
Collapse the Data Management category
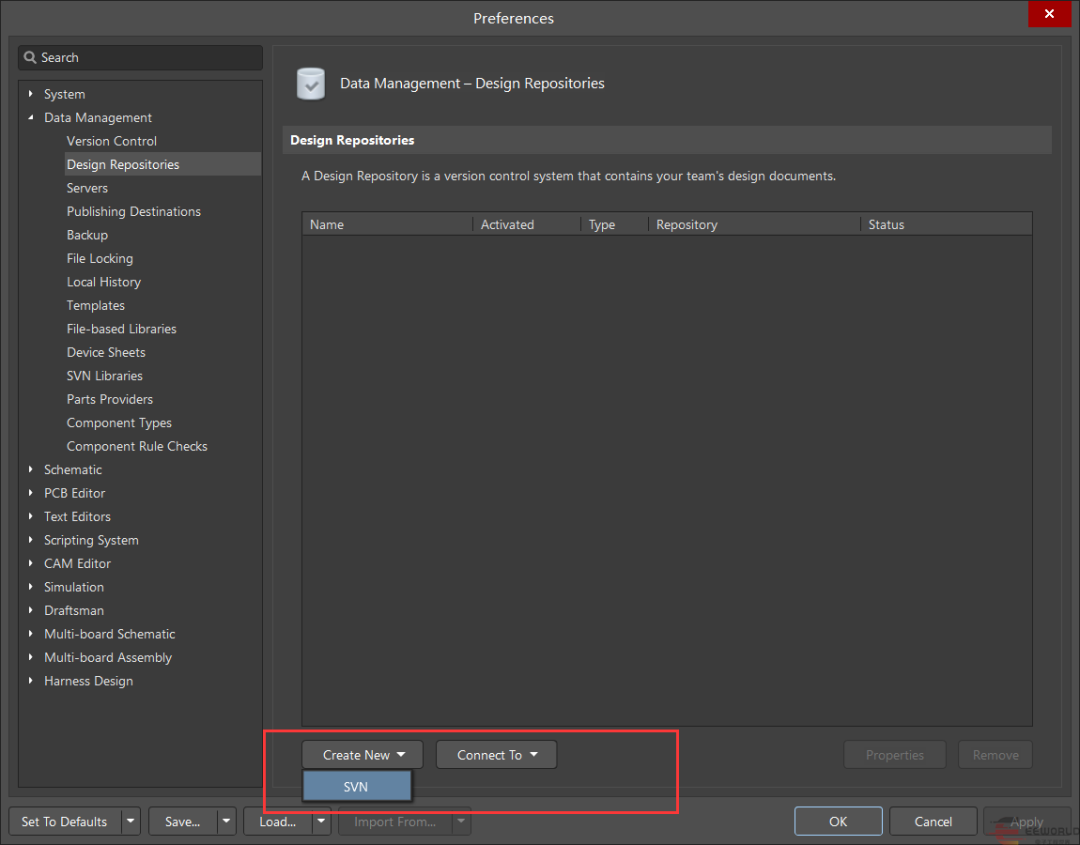click(30, 117)
